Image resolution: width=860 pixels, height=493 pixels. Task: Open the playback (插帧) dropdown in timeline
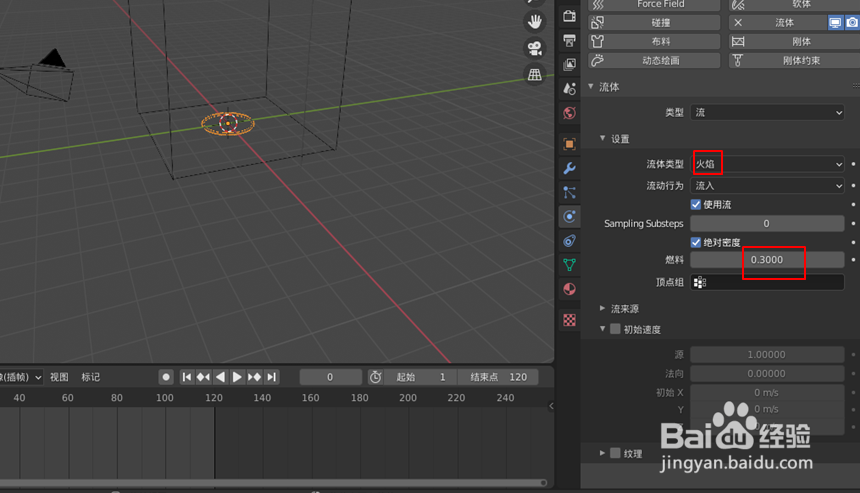(22, 377)
